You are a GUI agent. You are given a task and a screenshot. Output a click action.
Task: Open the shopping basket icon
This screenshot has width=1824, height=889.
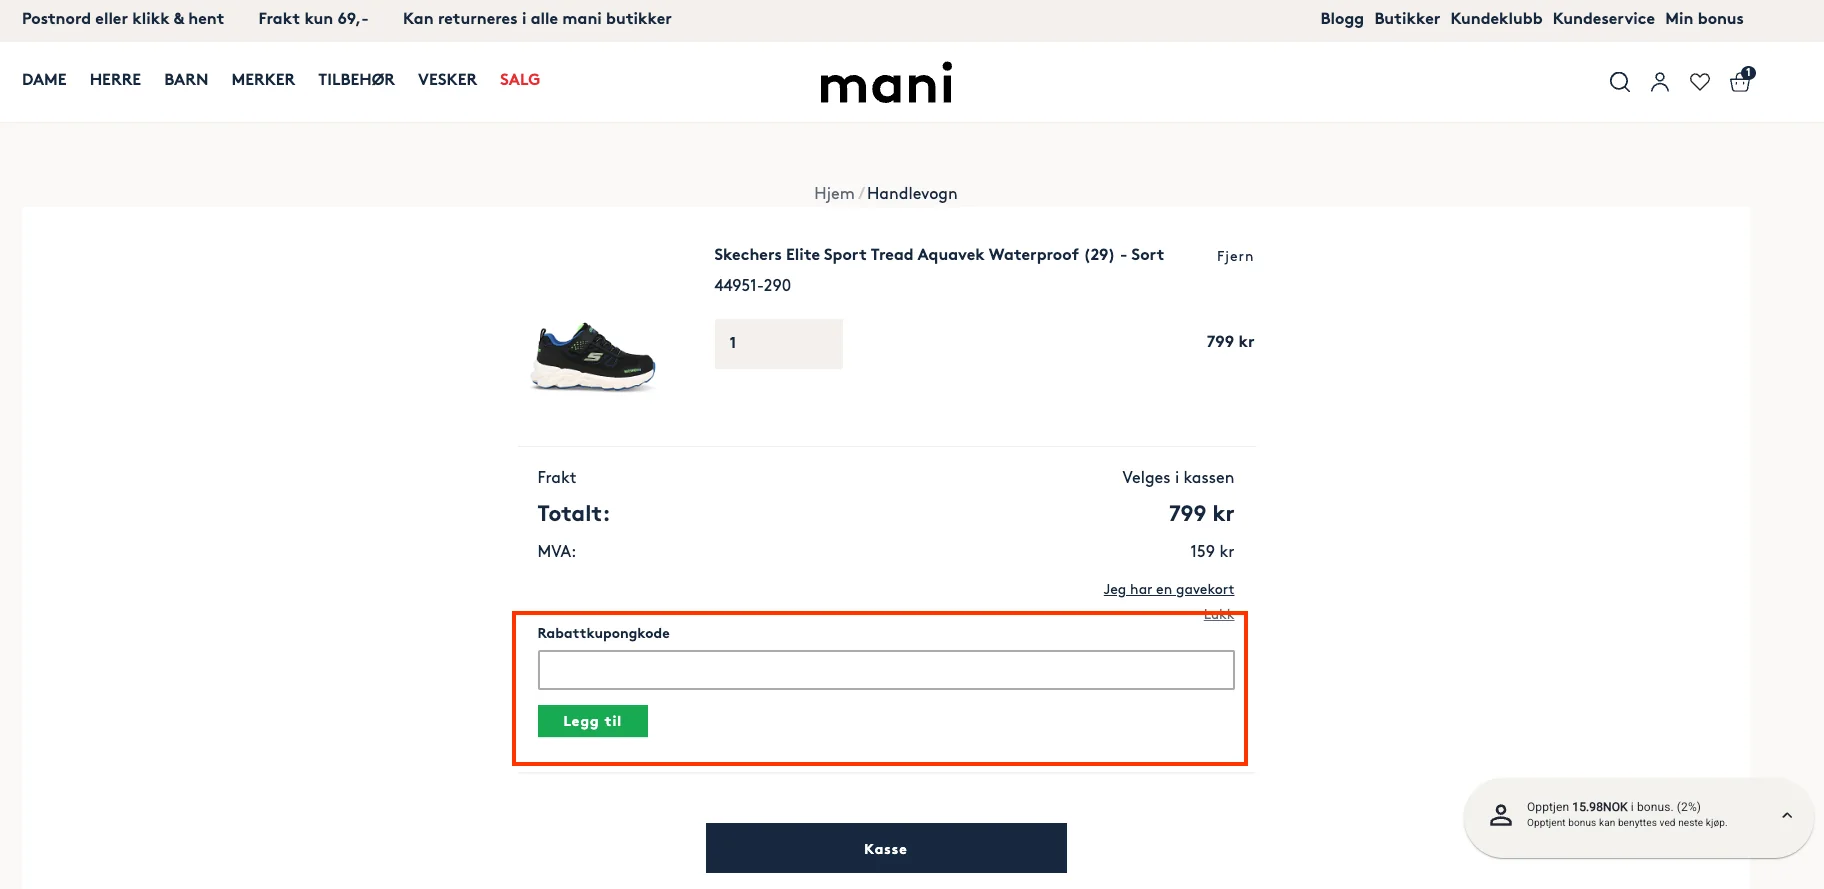1741,80
